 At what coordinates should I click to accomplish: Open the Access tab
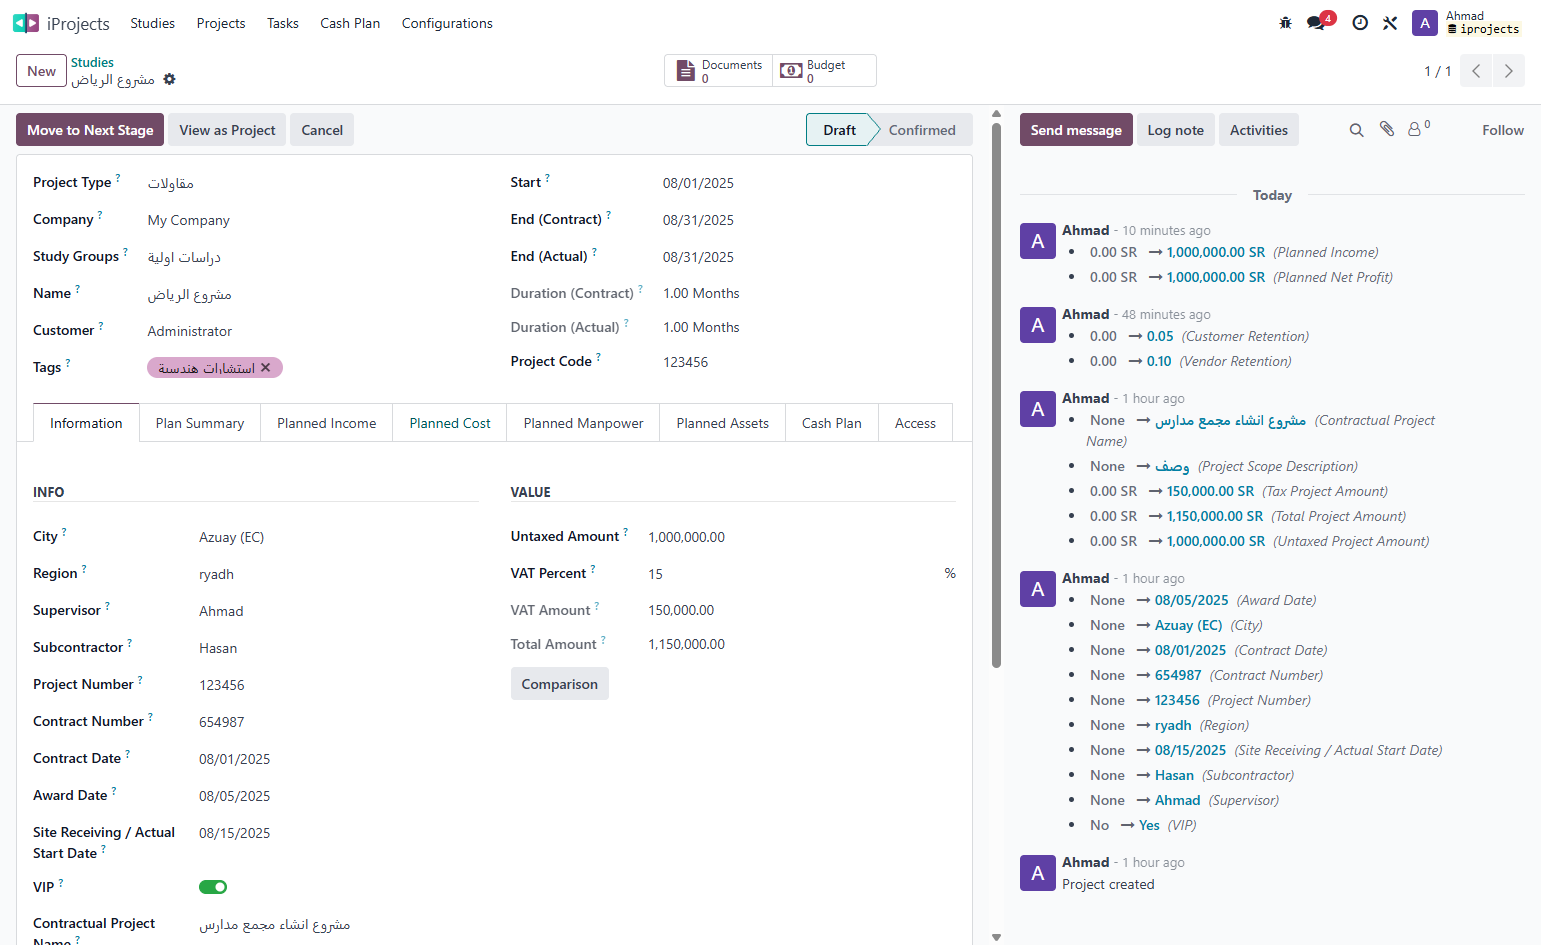[x=915, y=423]
